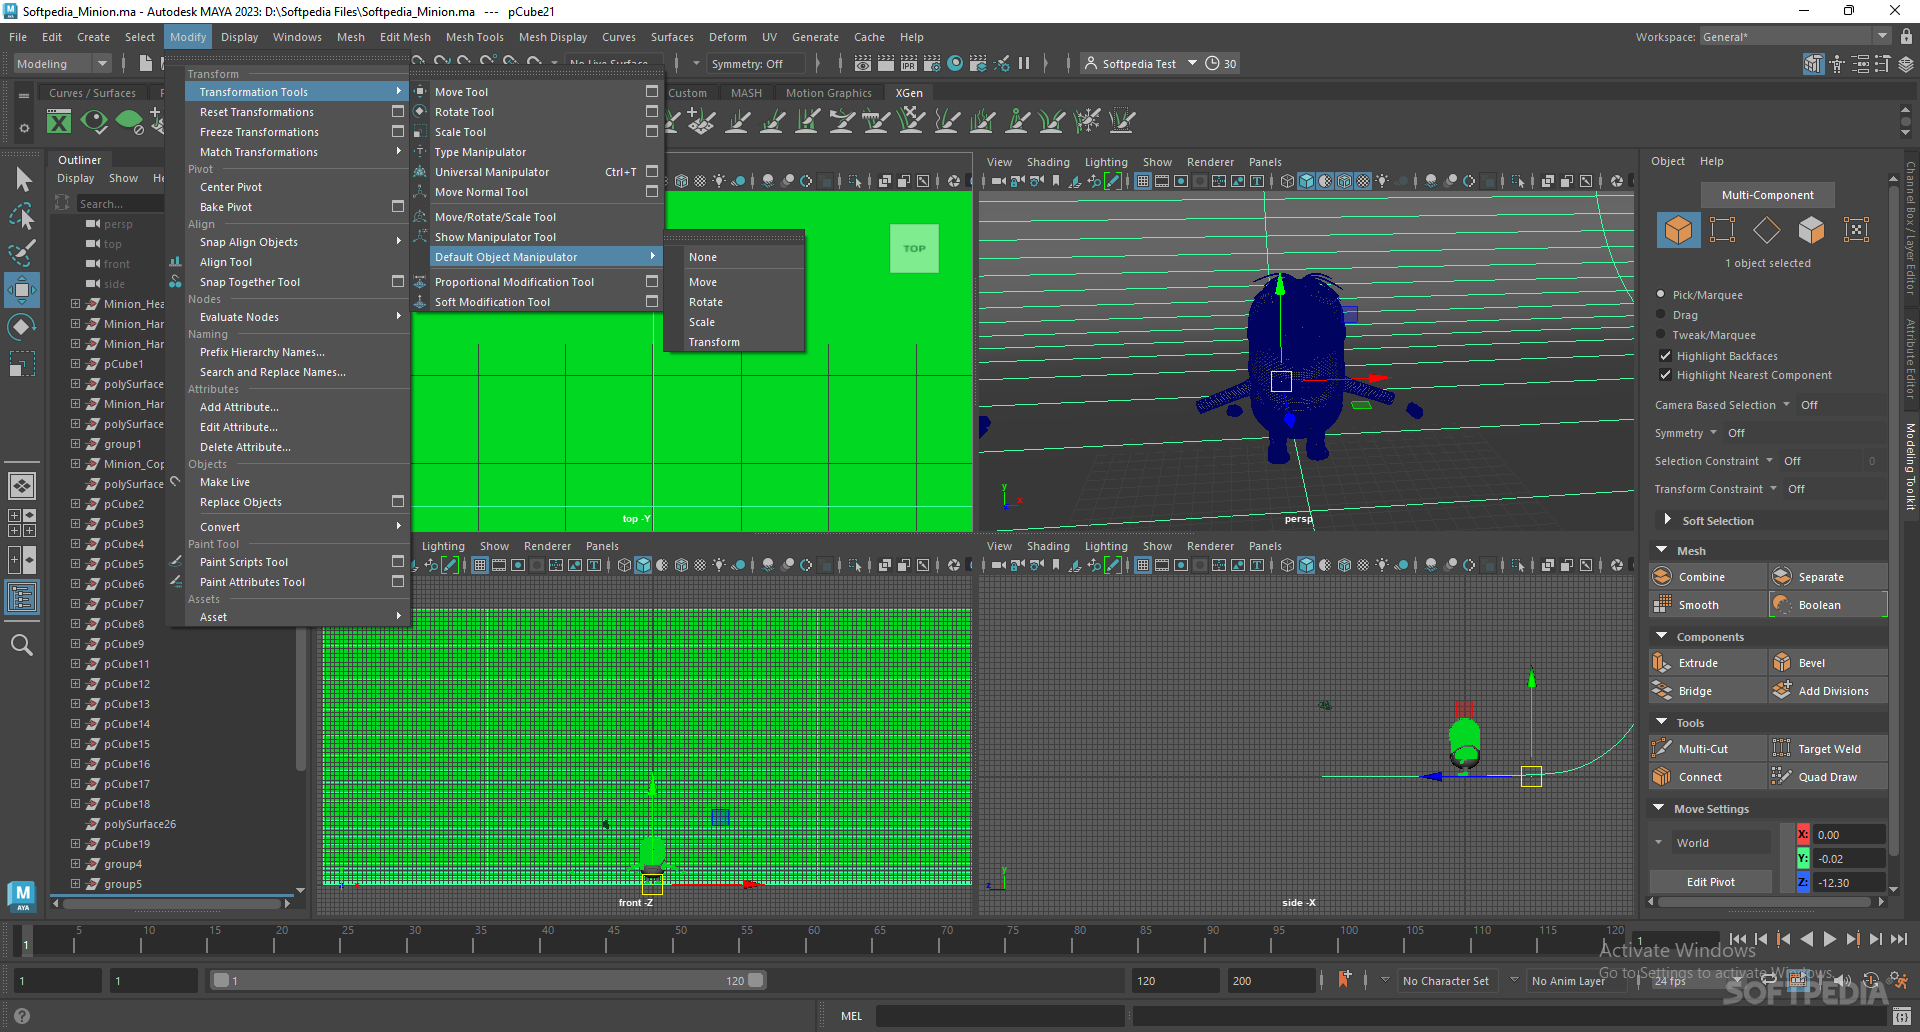
Task: Activate the Paint Selection tool
Action: pos(23,253)
